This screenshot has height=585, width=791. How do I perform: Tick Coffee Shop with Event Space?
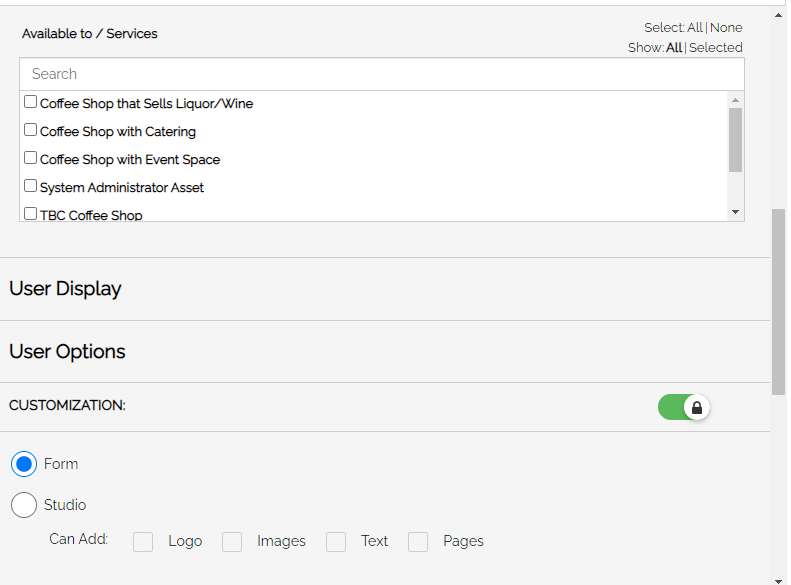31,158
